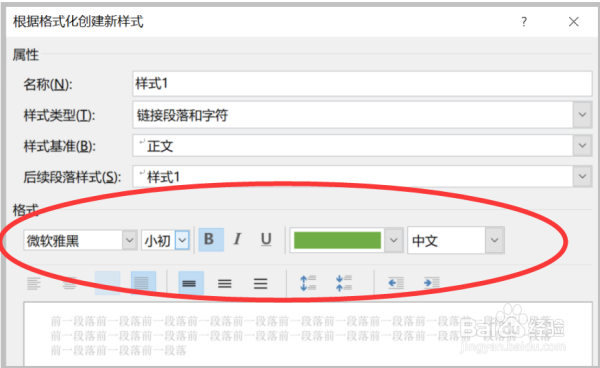Toggle italic formatting
This screenshot has height=368, width=600.
(x=237, y=240)
